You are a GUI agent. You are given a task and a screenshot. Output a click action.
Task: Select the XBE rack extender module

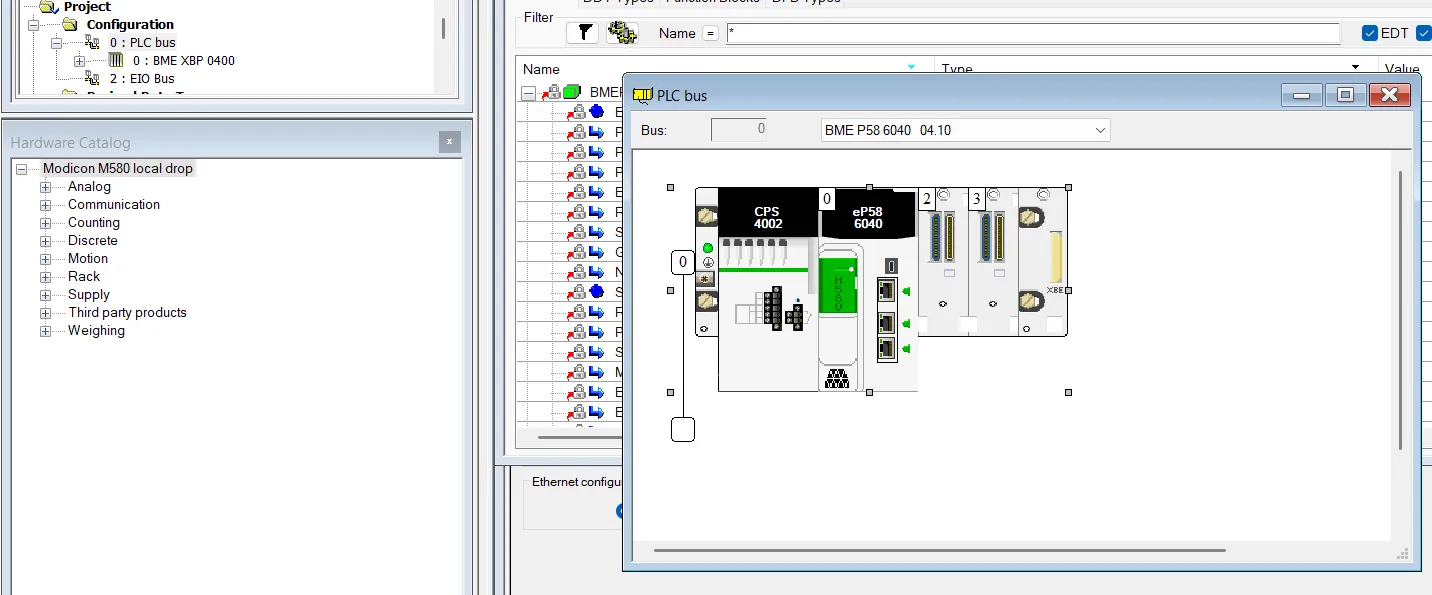coord(1043,262)
